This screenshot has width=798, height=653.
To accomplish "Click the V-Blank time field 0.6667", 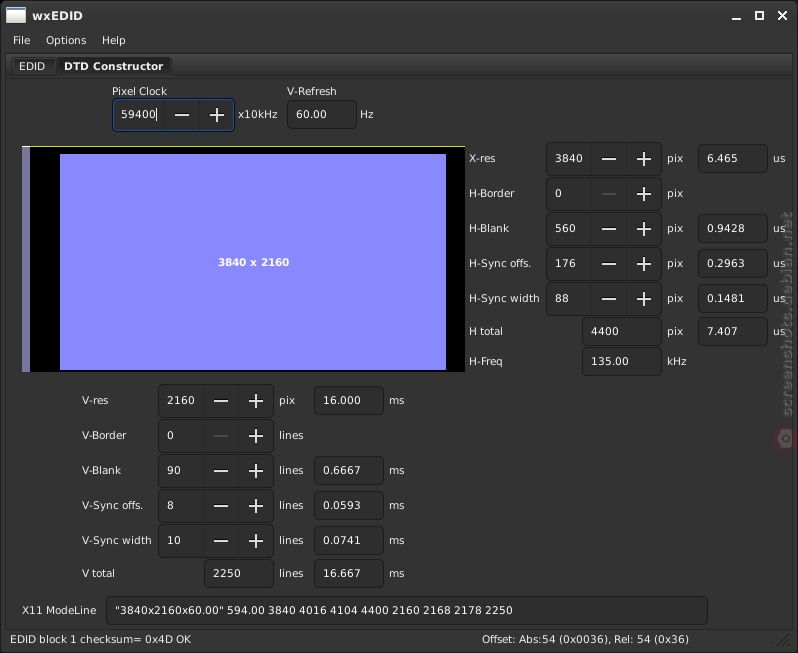I will (x=349, y=471).
